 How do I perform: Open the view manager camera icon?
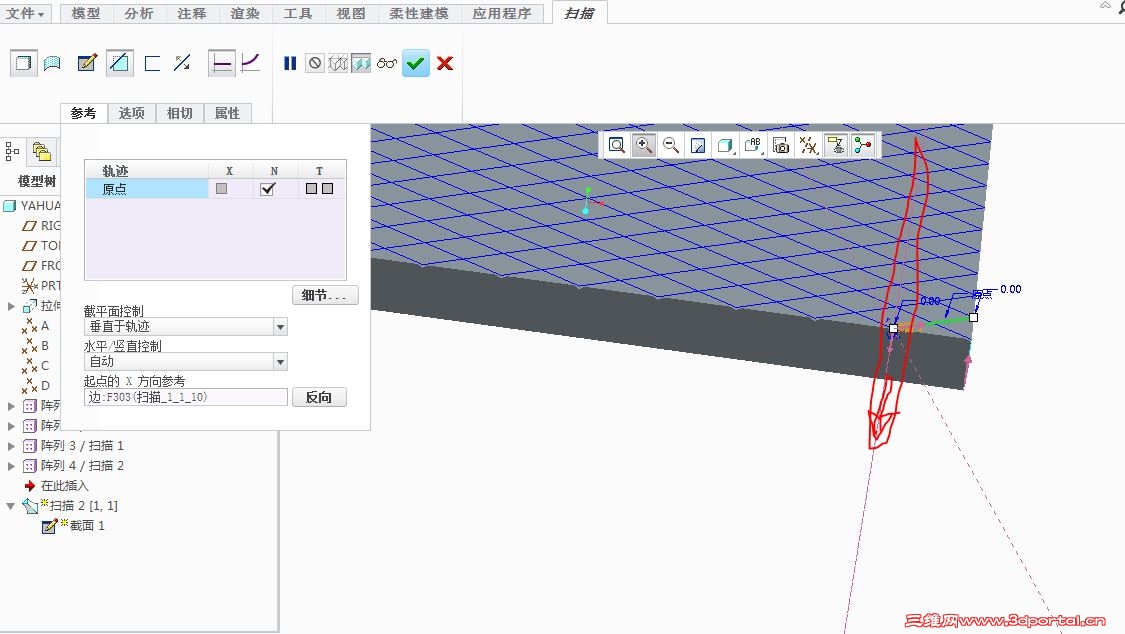[781, 146]
